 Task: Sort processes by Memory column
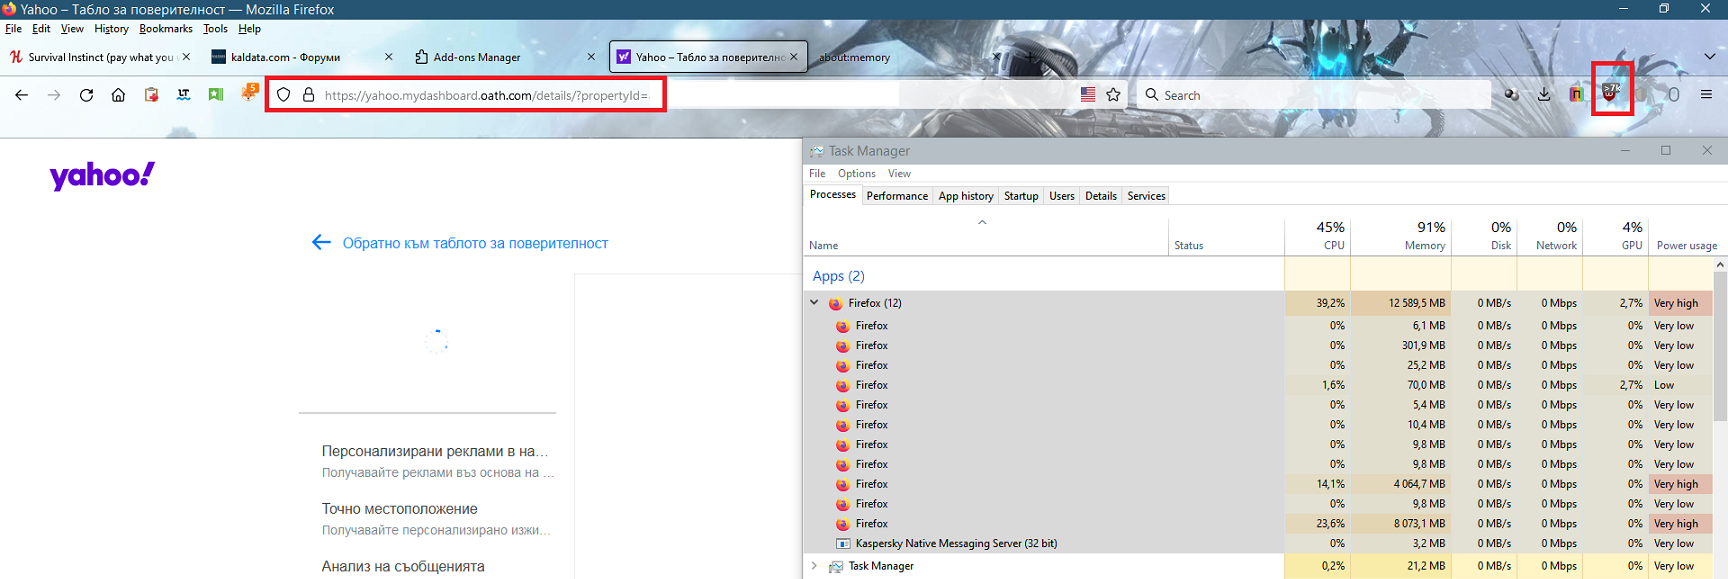[x=1401, y=236]
